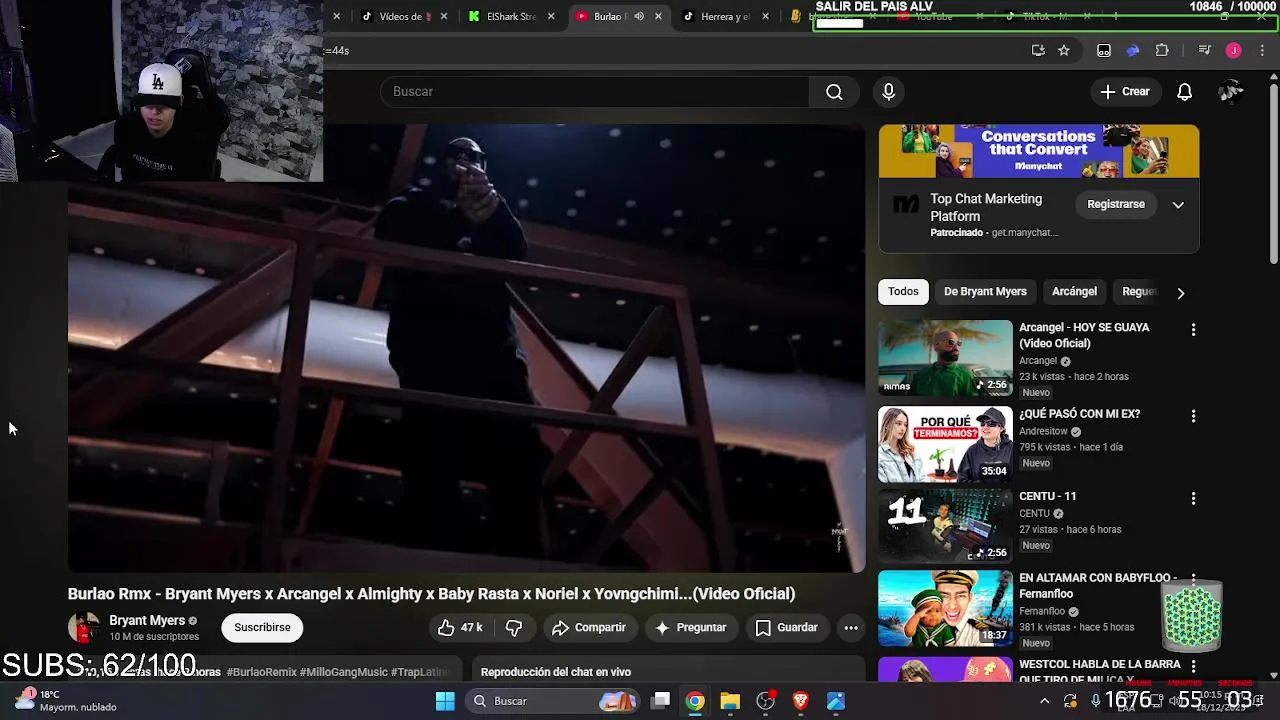Select the De Bryant Myers filter chip

(x=985, y=292)
